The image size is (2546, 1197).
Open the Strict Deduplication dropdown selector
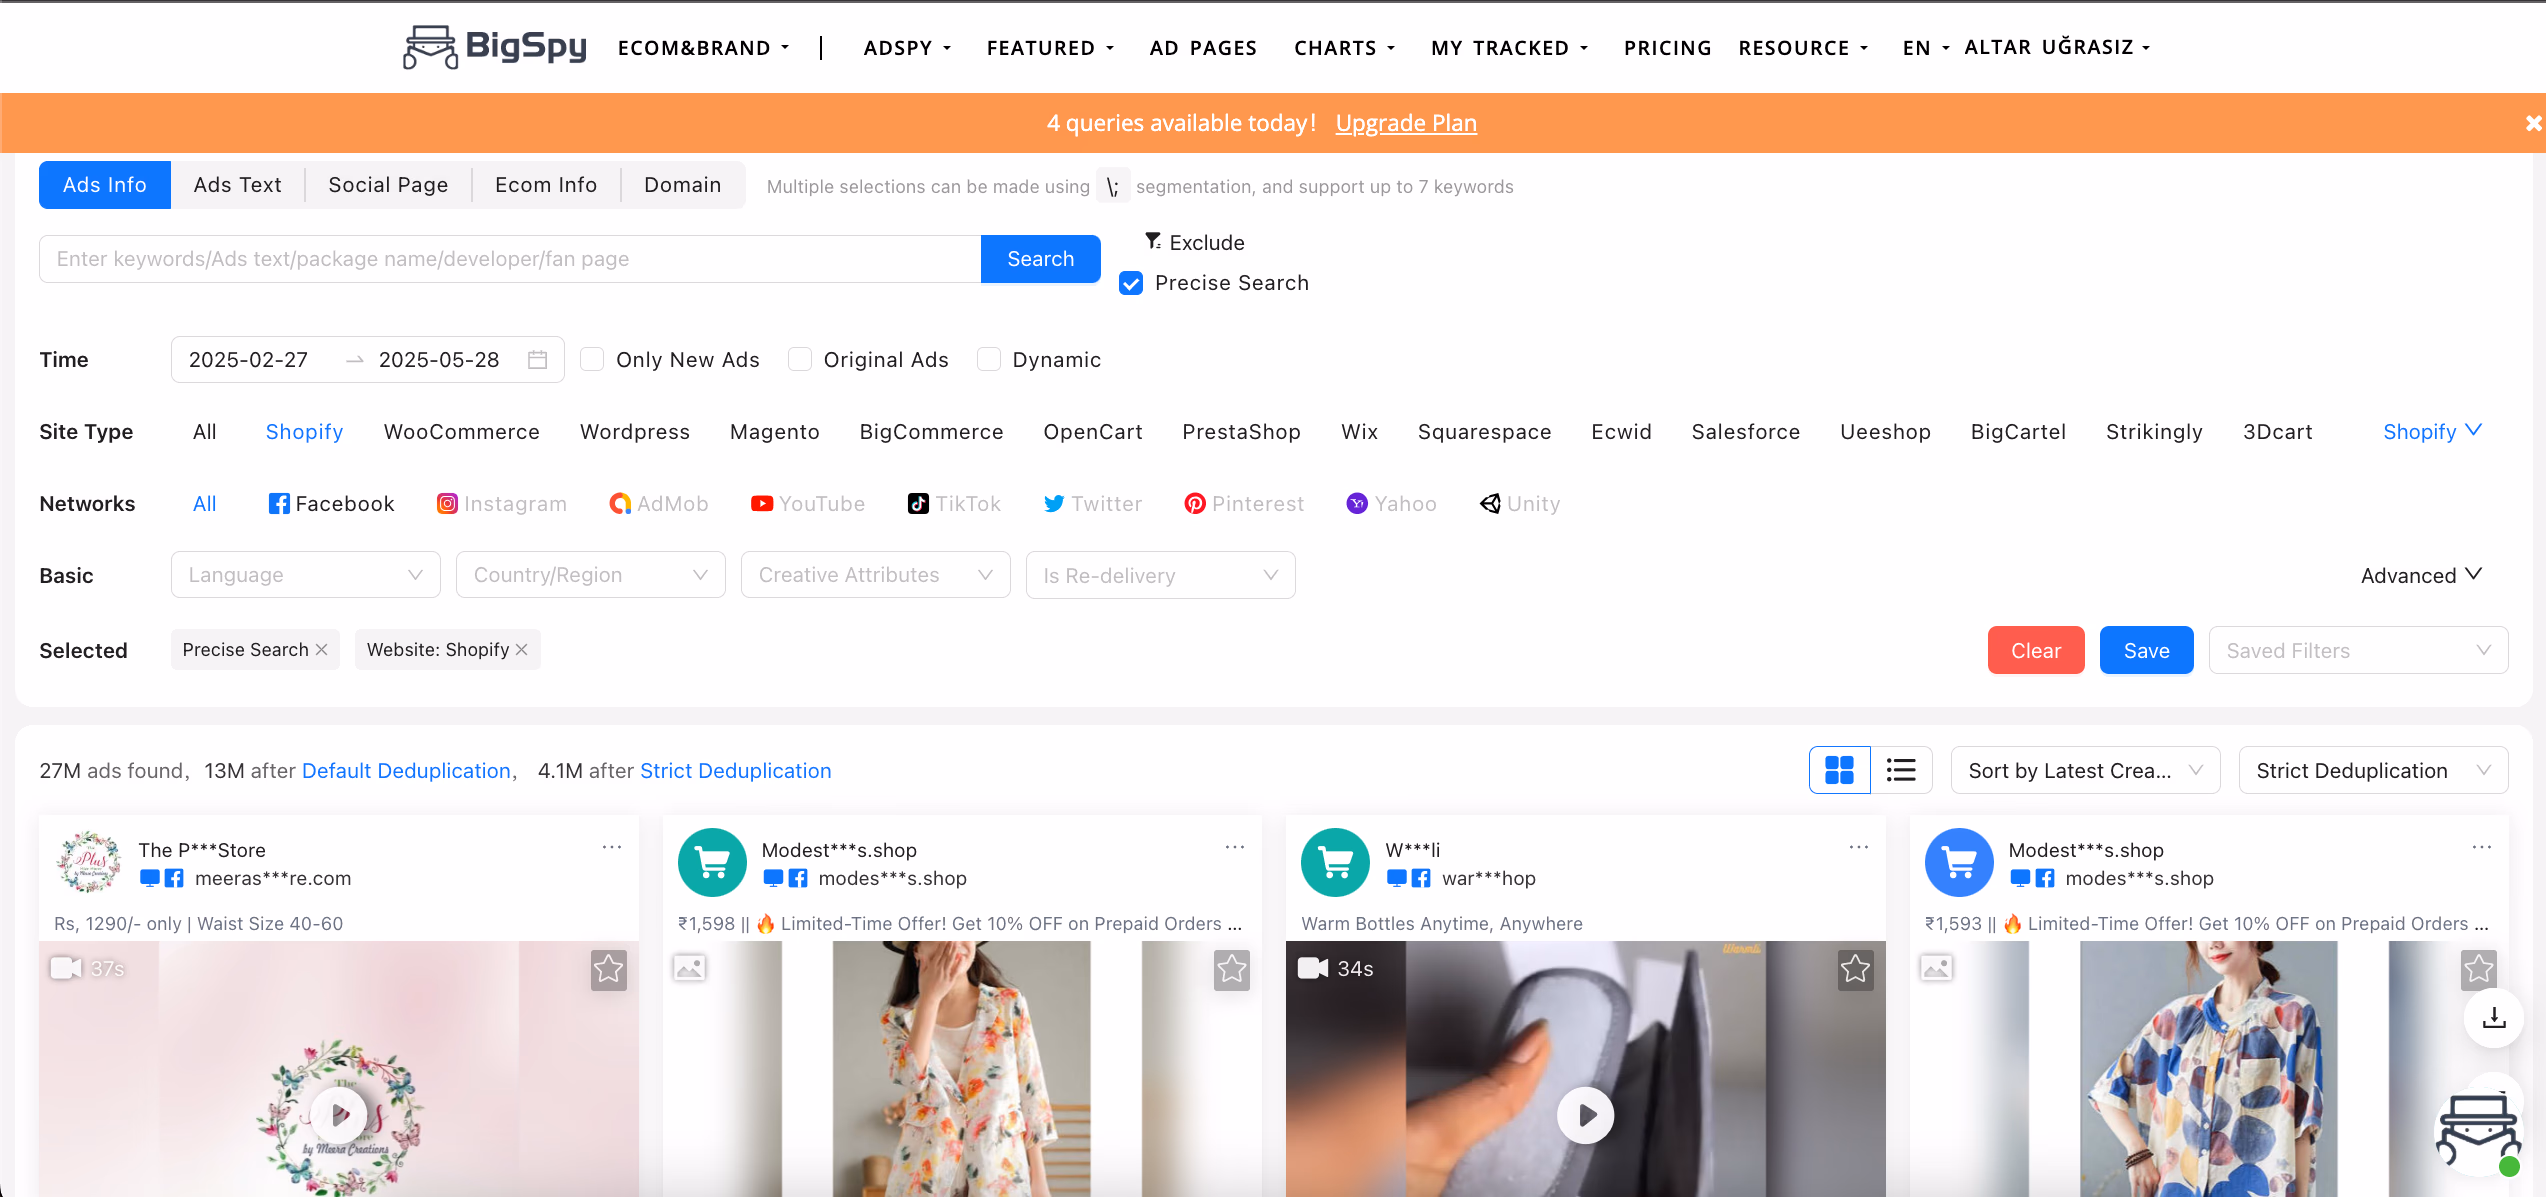2373,770
